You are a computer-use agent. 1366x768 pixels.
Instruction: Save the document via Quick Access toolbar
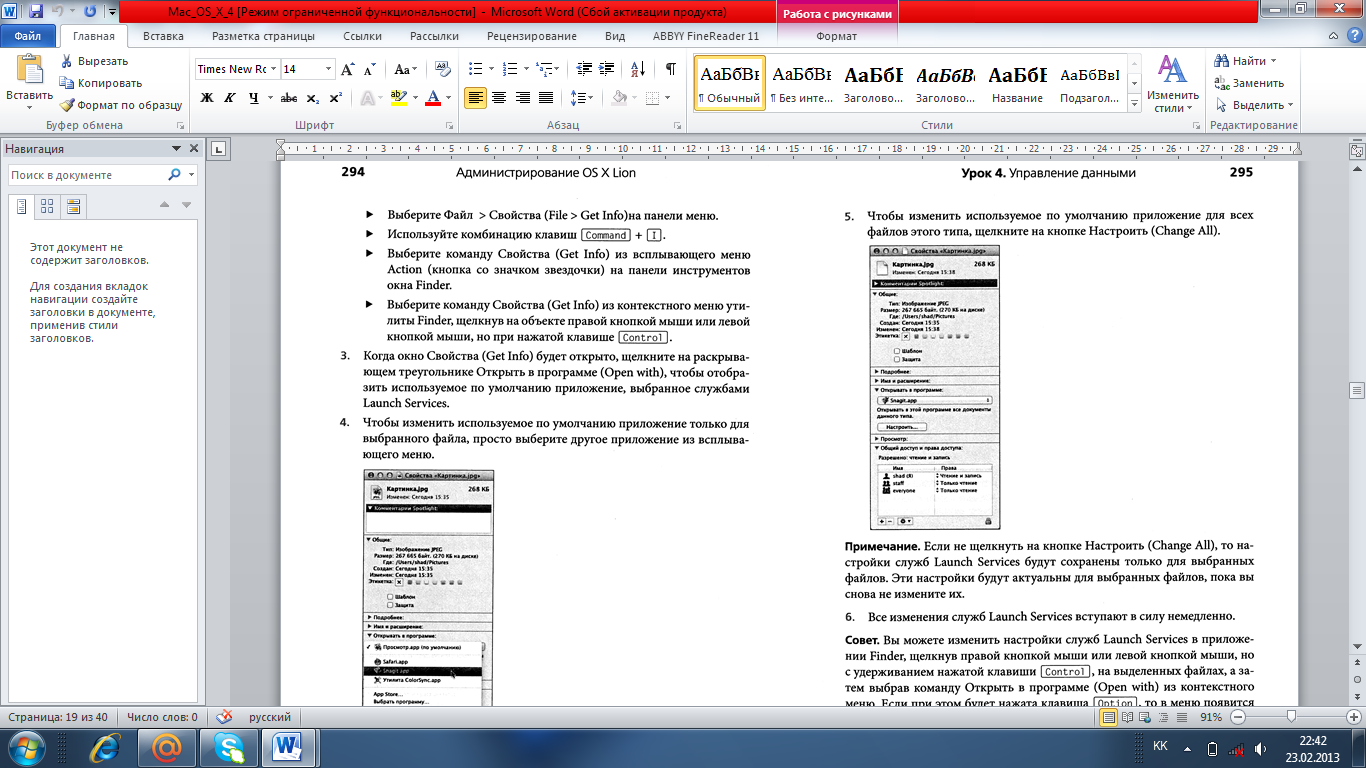click(x=36, y=12)
